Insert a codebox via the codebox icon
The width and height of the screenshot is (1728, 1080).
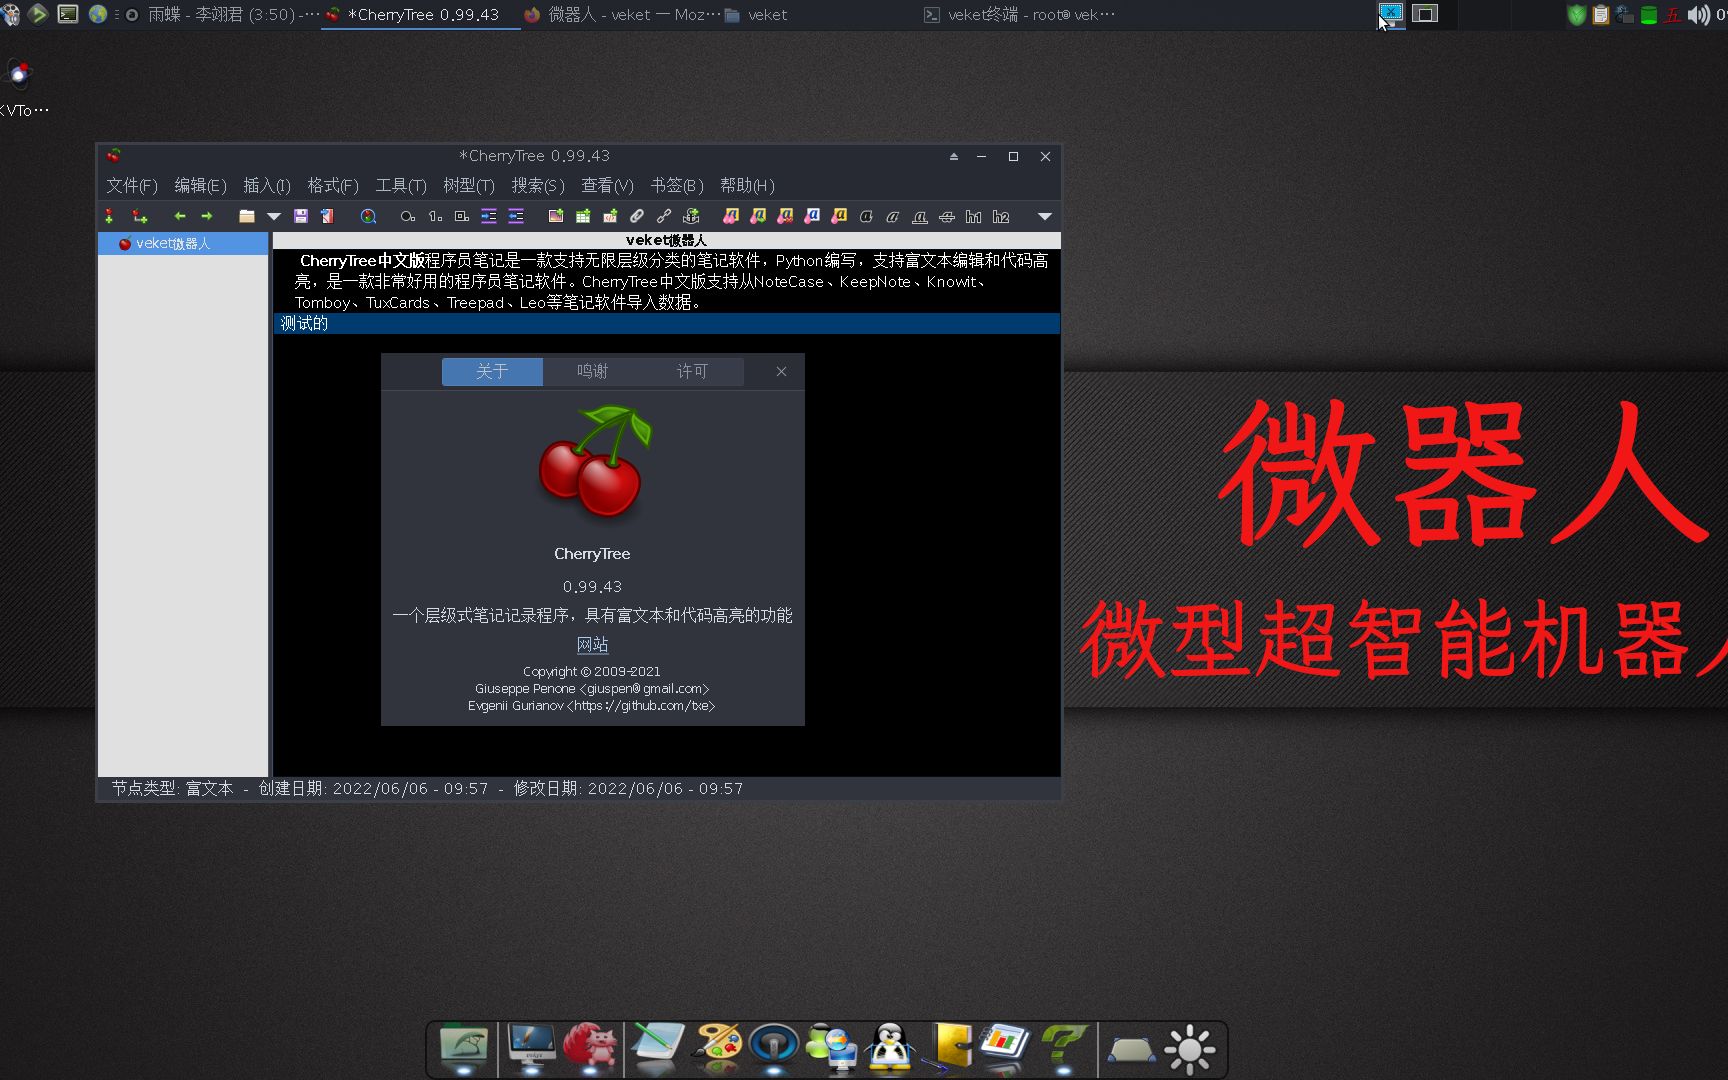coord(610,216)
